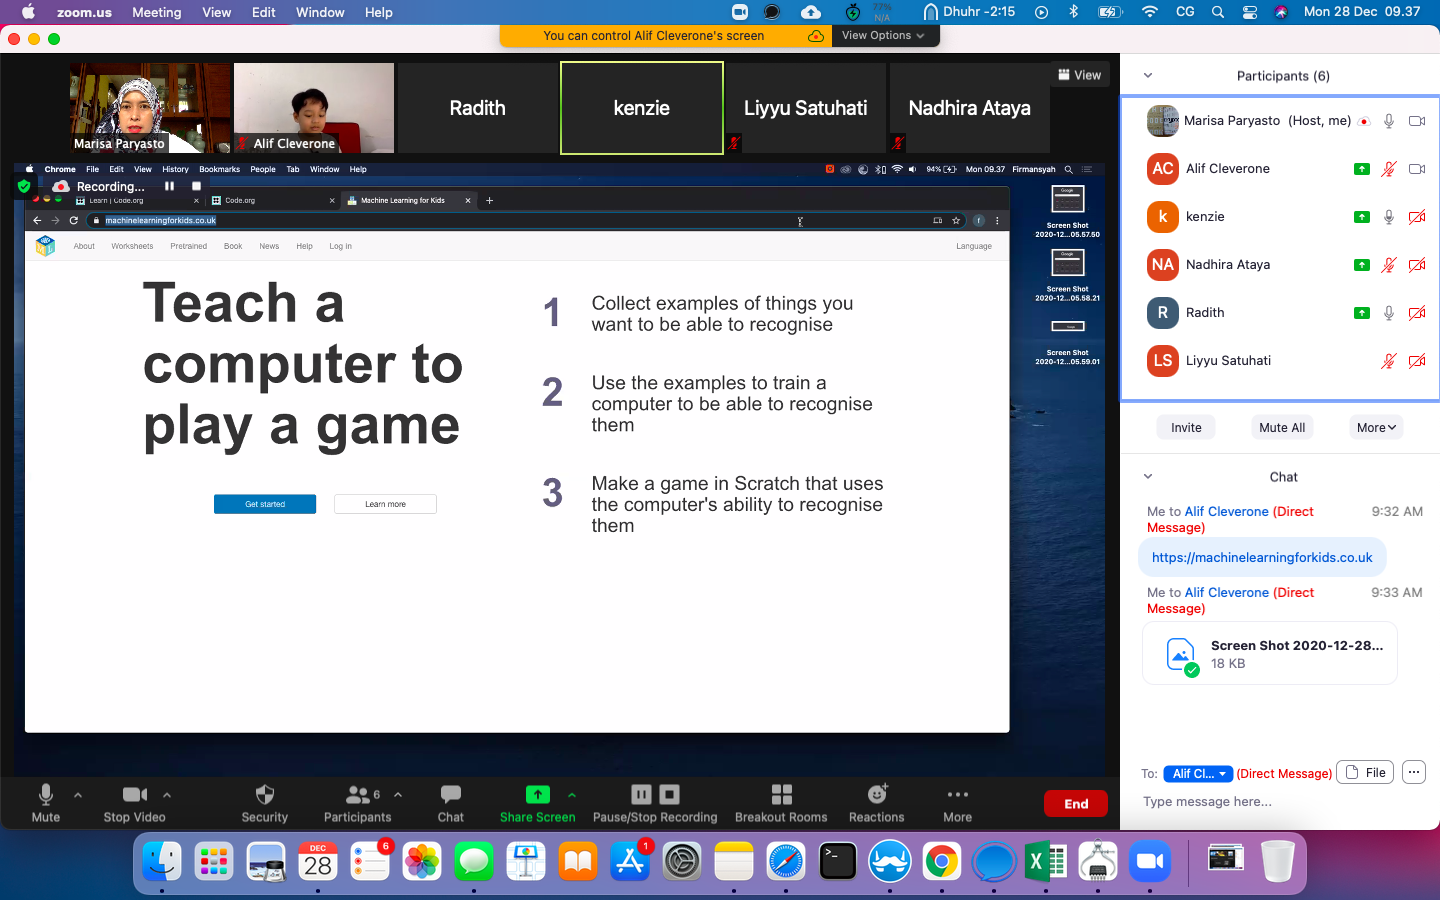This screenshot has height=900, width=1440.
Task: Open the Reactions menu
Action: [877, 803]
